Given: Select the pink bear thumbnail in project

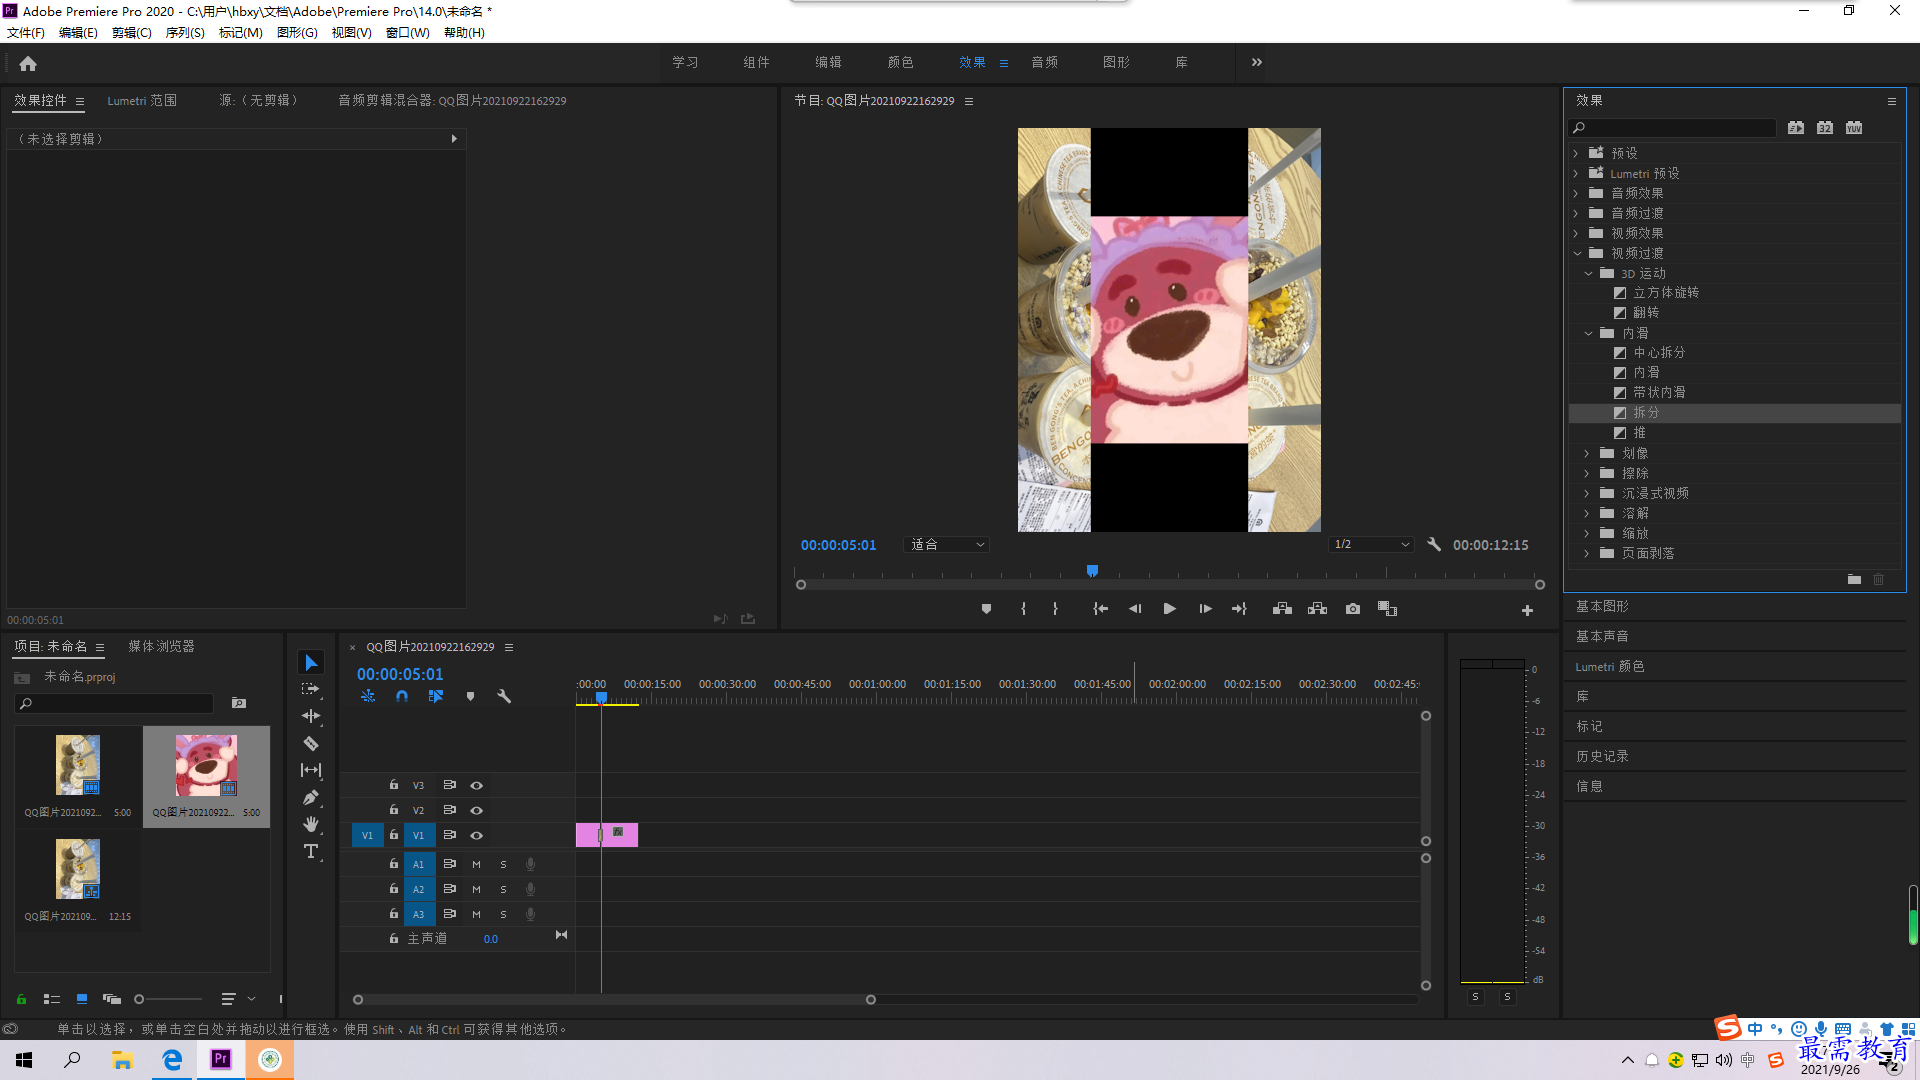Looking at the screenshot, I should click(206, 766).
